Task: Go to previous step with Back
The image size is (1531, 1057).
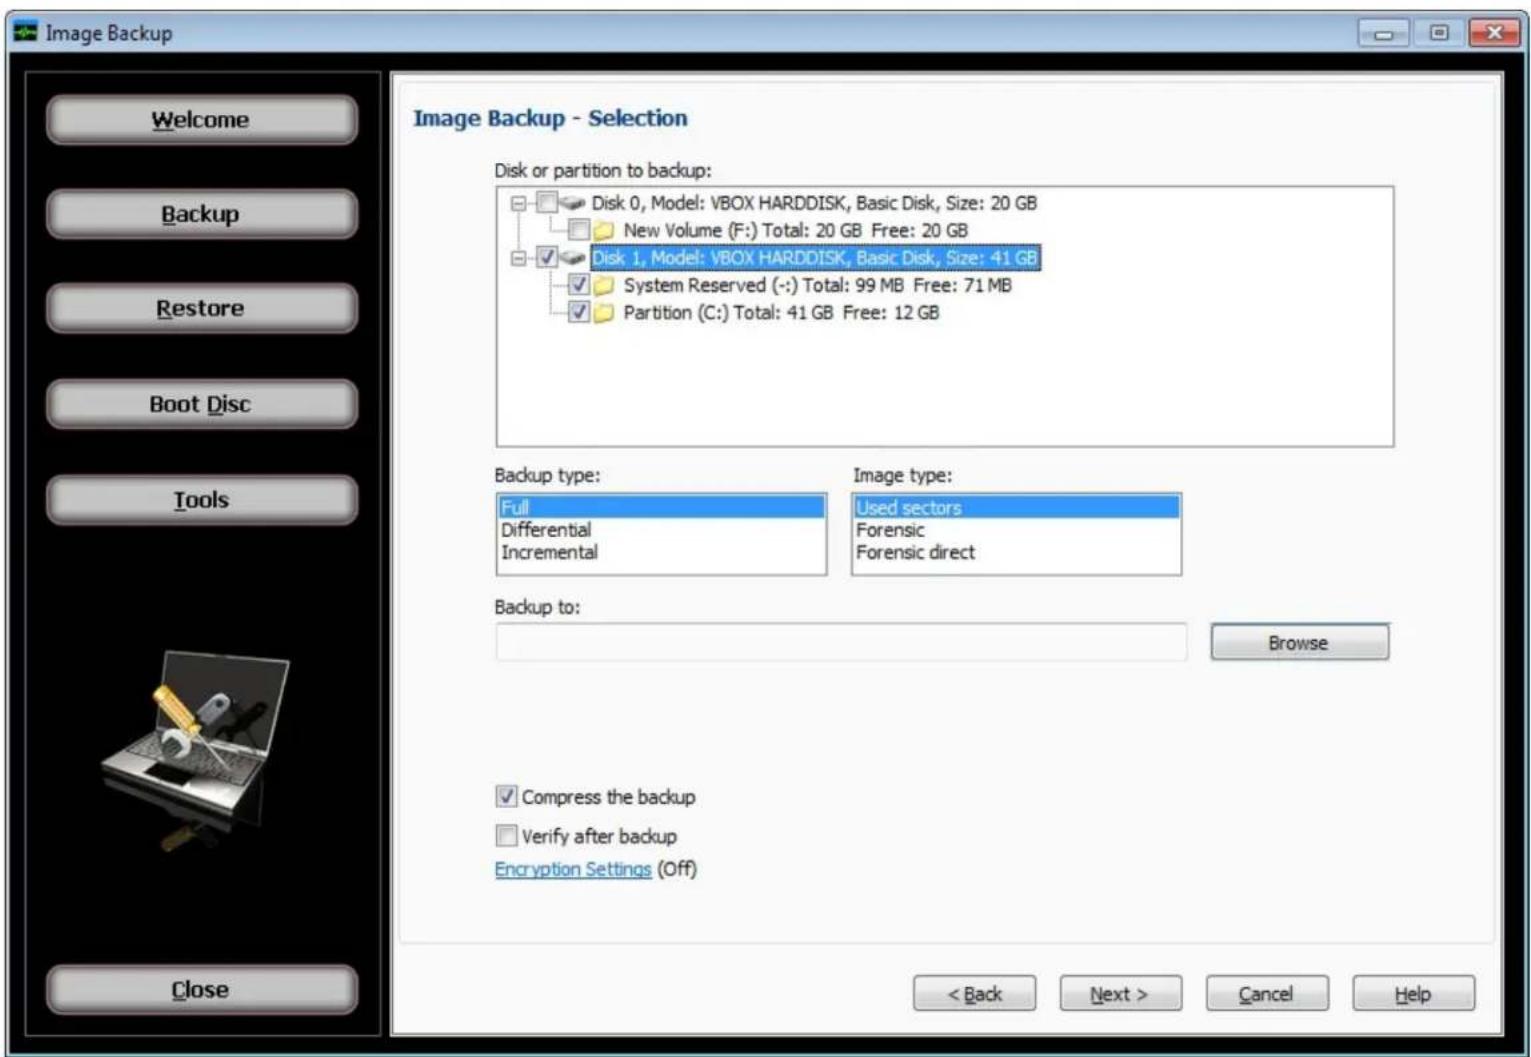Action: pyautogui.click(x=974, y=994)
